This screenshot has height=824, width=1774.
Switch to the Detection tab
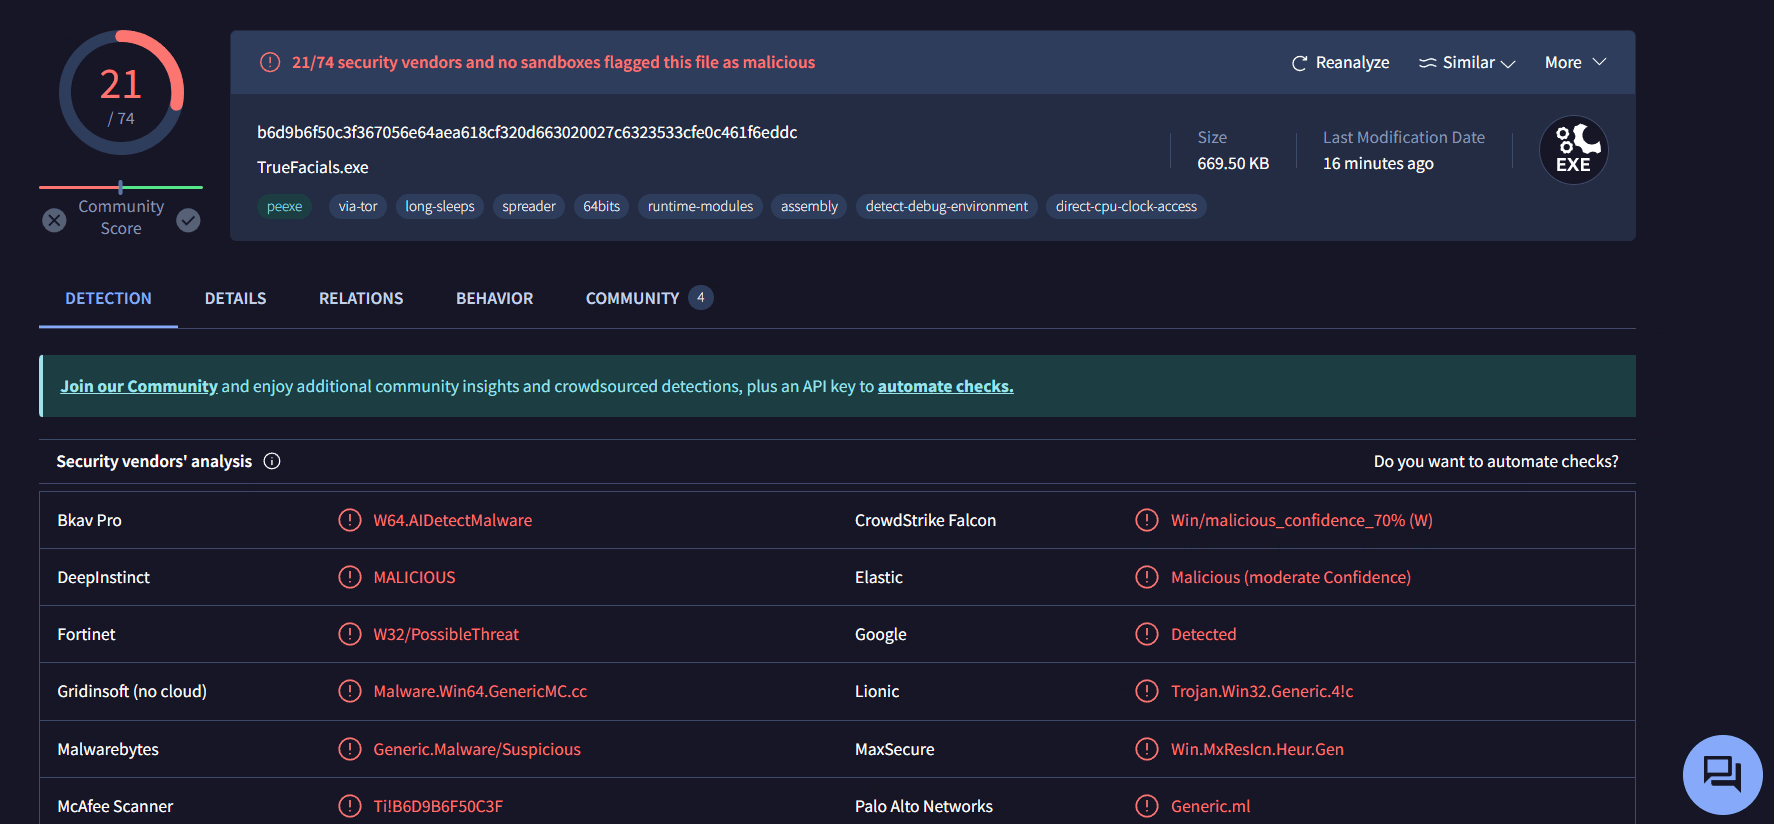pyautogui.click(x=108, y=298)
